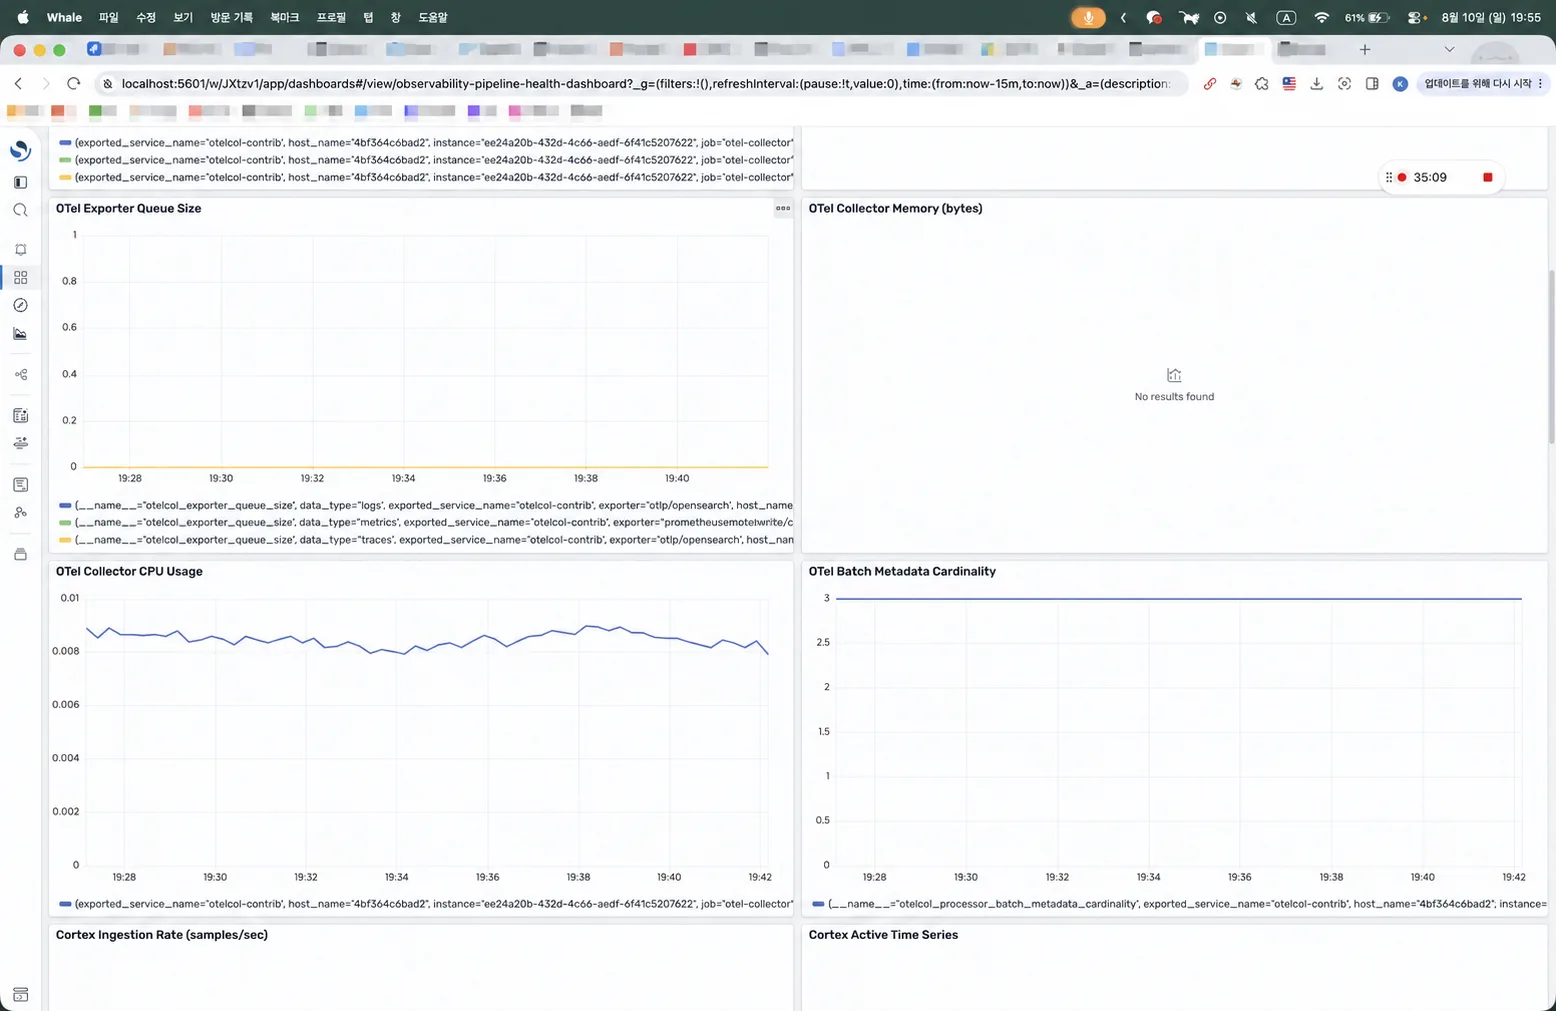Open macOS Control Center icon
The height and width of the screenshot is (1011, 1556).
1416,17
